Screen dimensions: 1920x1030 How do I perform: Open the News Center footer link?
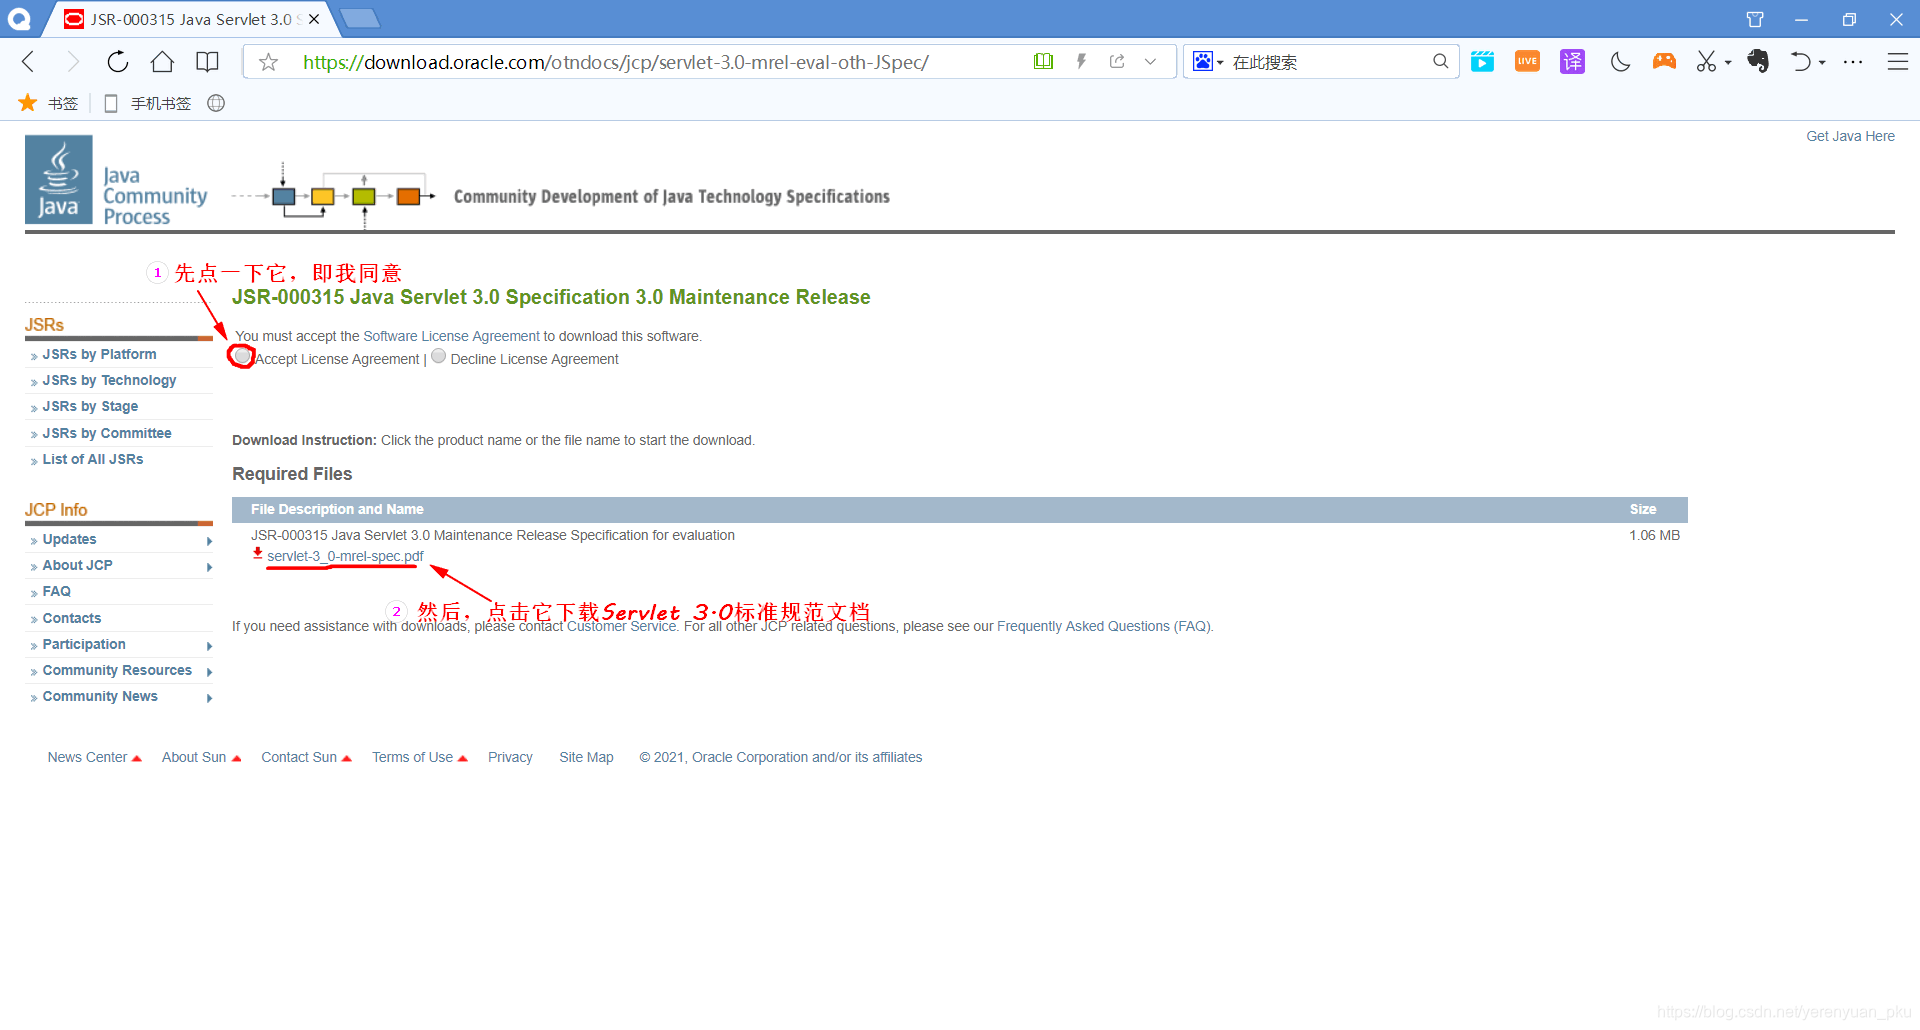pyautogui.click(x=88, y=757)
